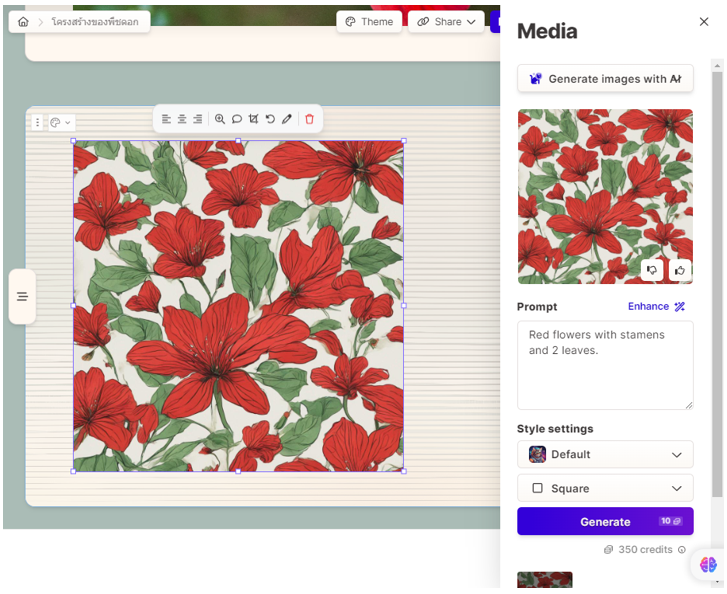
Task: Click the speech bubble comment icon
Action: (x=237, y=119)
